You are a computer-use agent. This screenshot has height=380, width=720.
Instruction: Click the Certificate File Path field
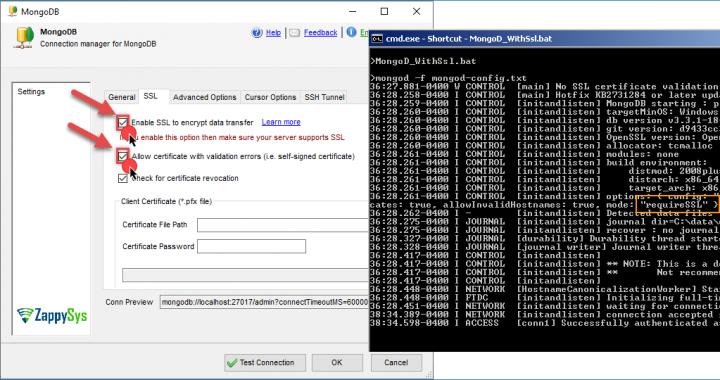click(283, 225)
